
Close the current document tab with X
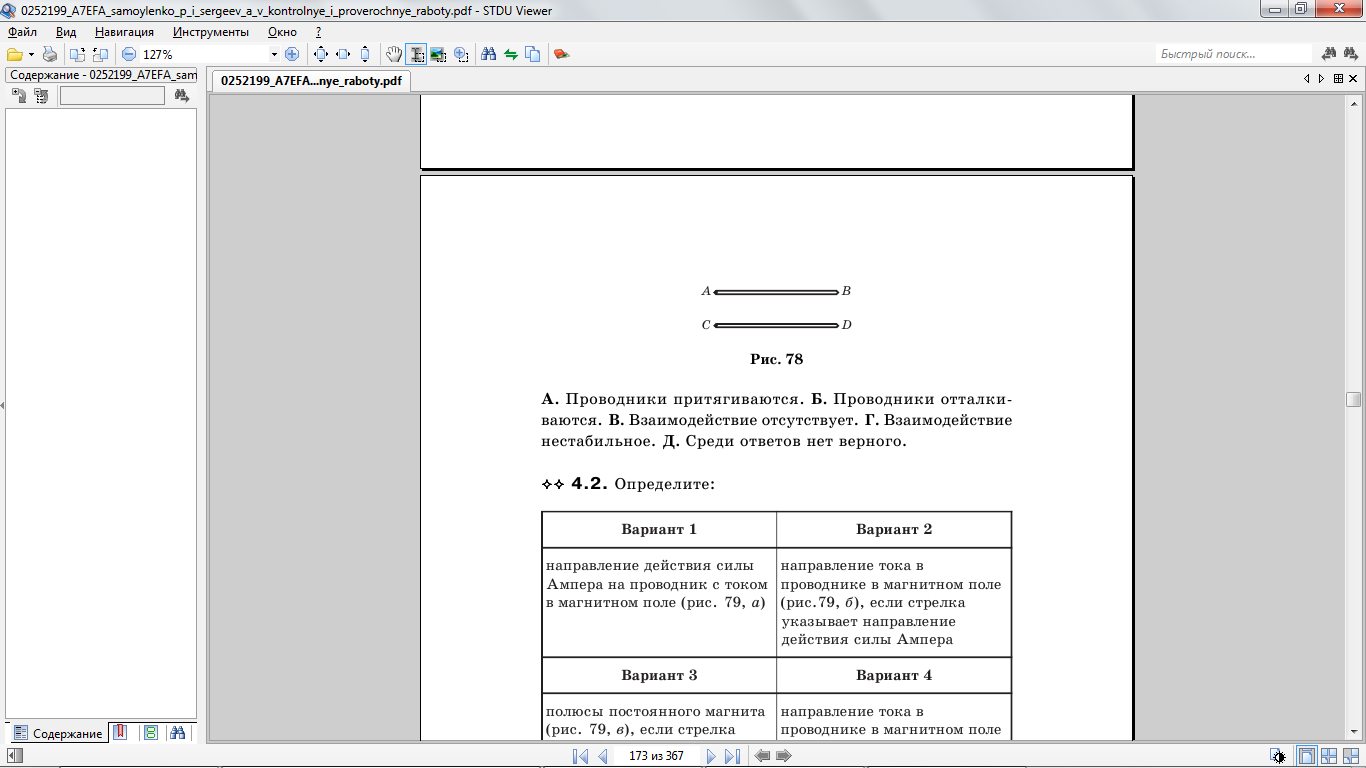click(1354, 79)
